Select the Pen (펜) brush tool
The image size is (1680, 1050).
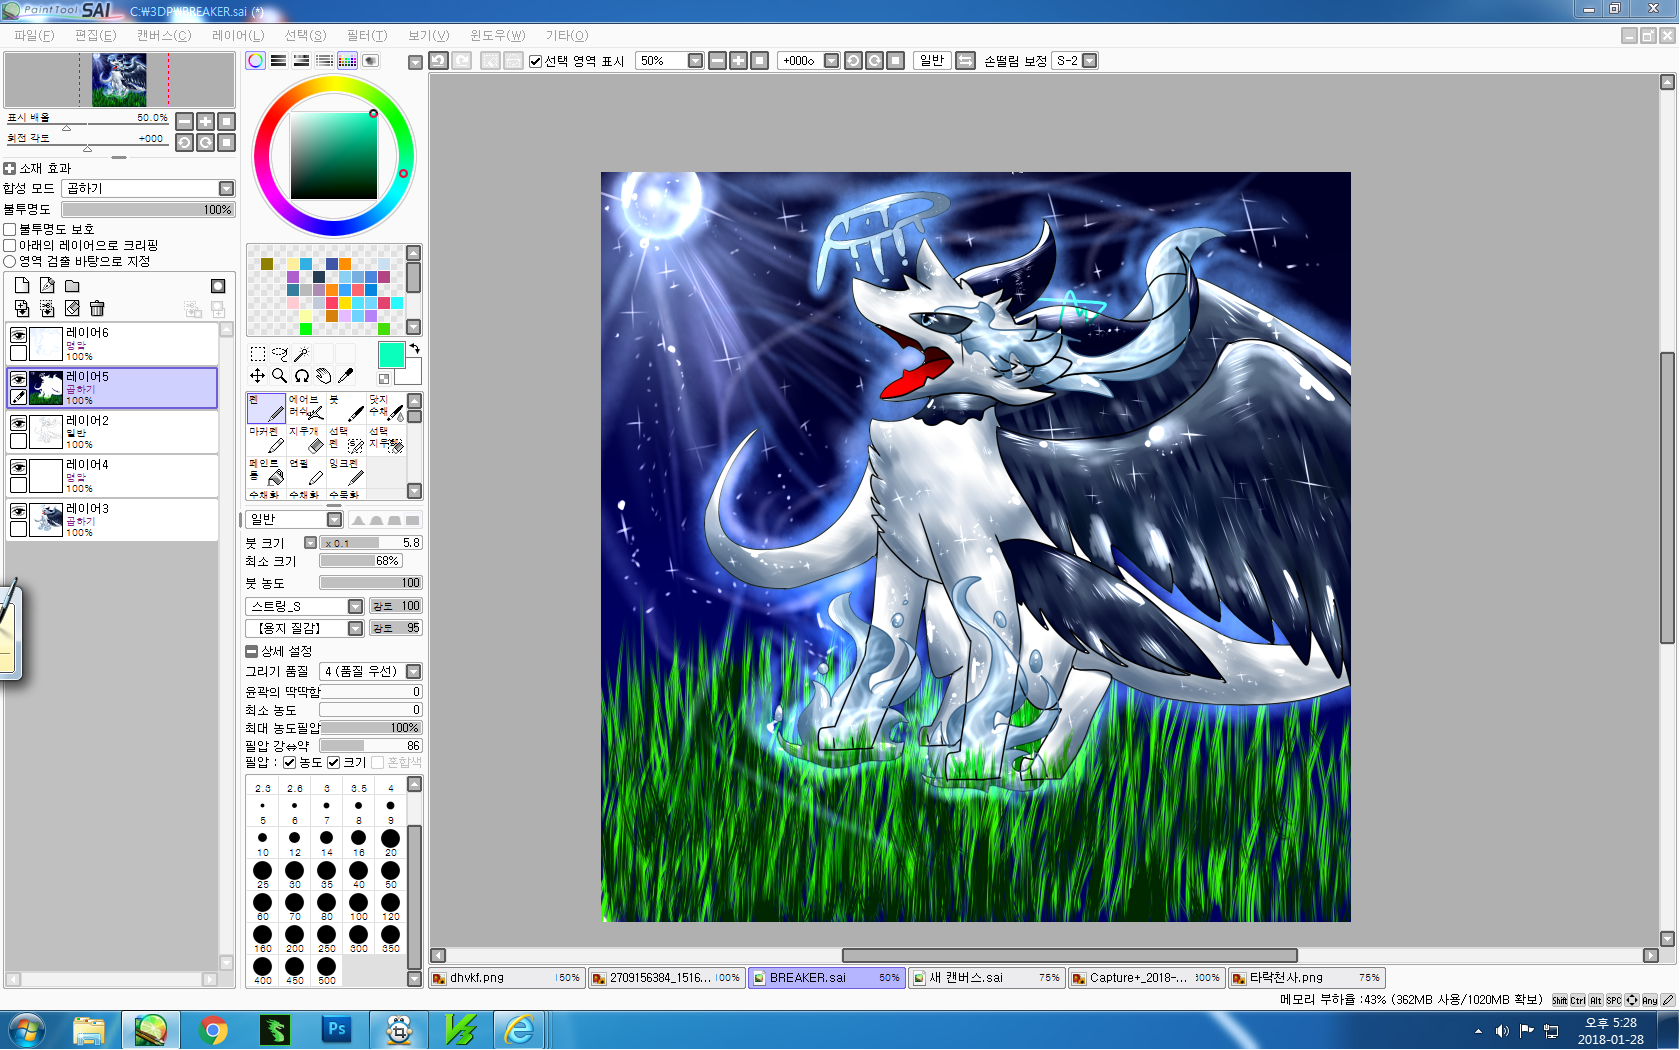click(x=266, y=408)
